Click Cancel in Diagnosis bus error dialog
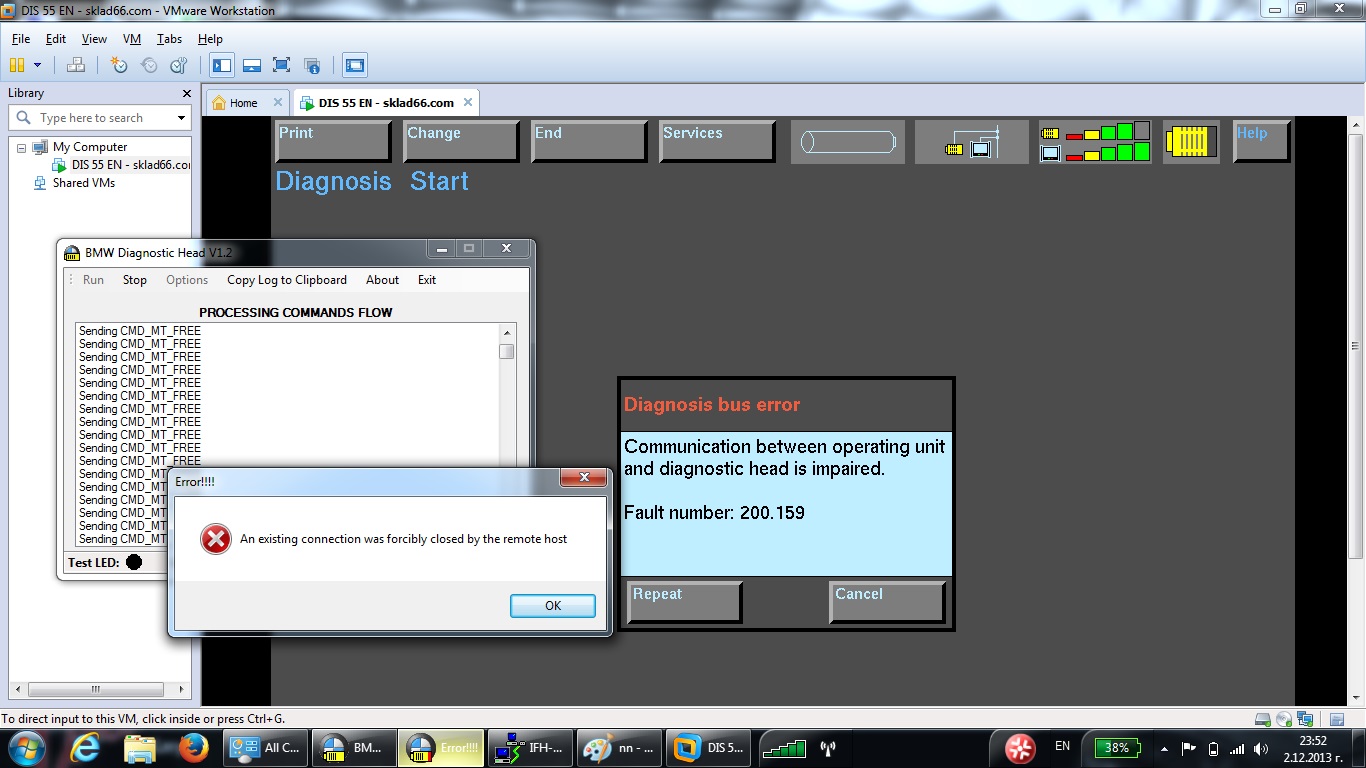The height and width of the screenshot is (768, 1366). pos(888,602)
